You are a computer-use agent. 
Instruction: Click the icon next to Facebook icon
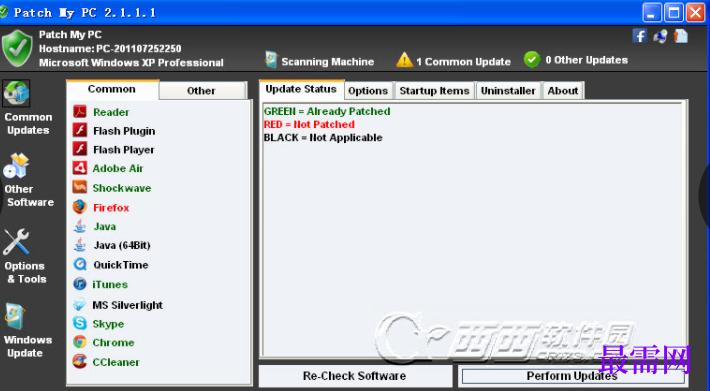660,36
